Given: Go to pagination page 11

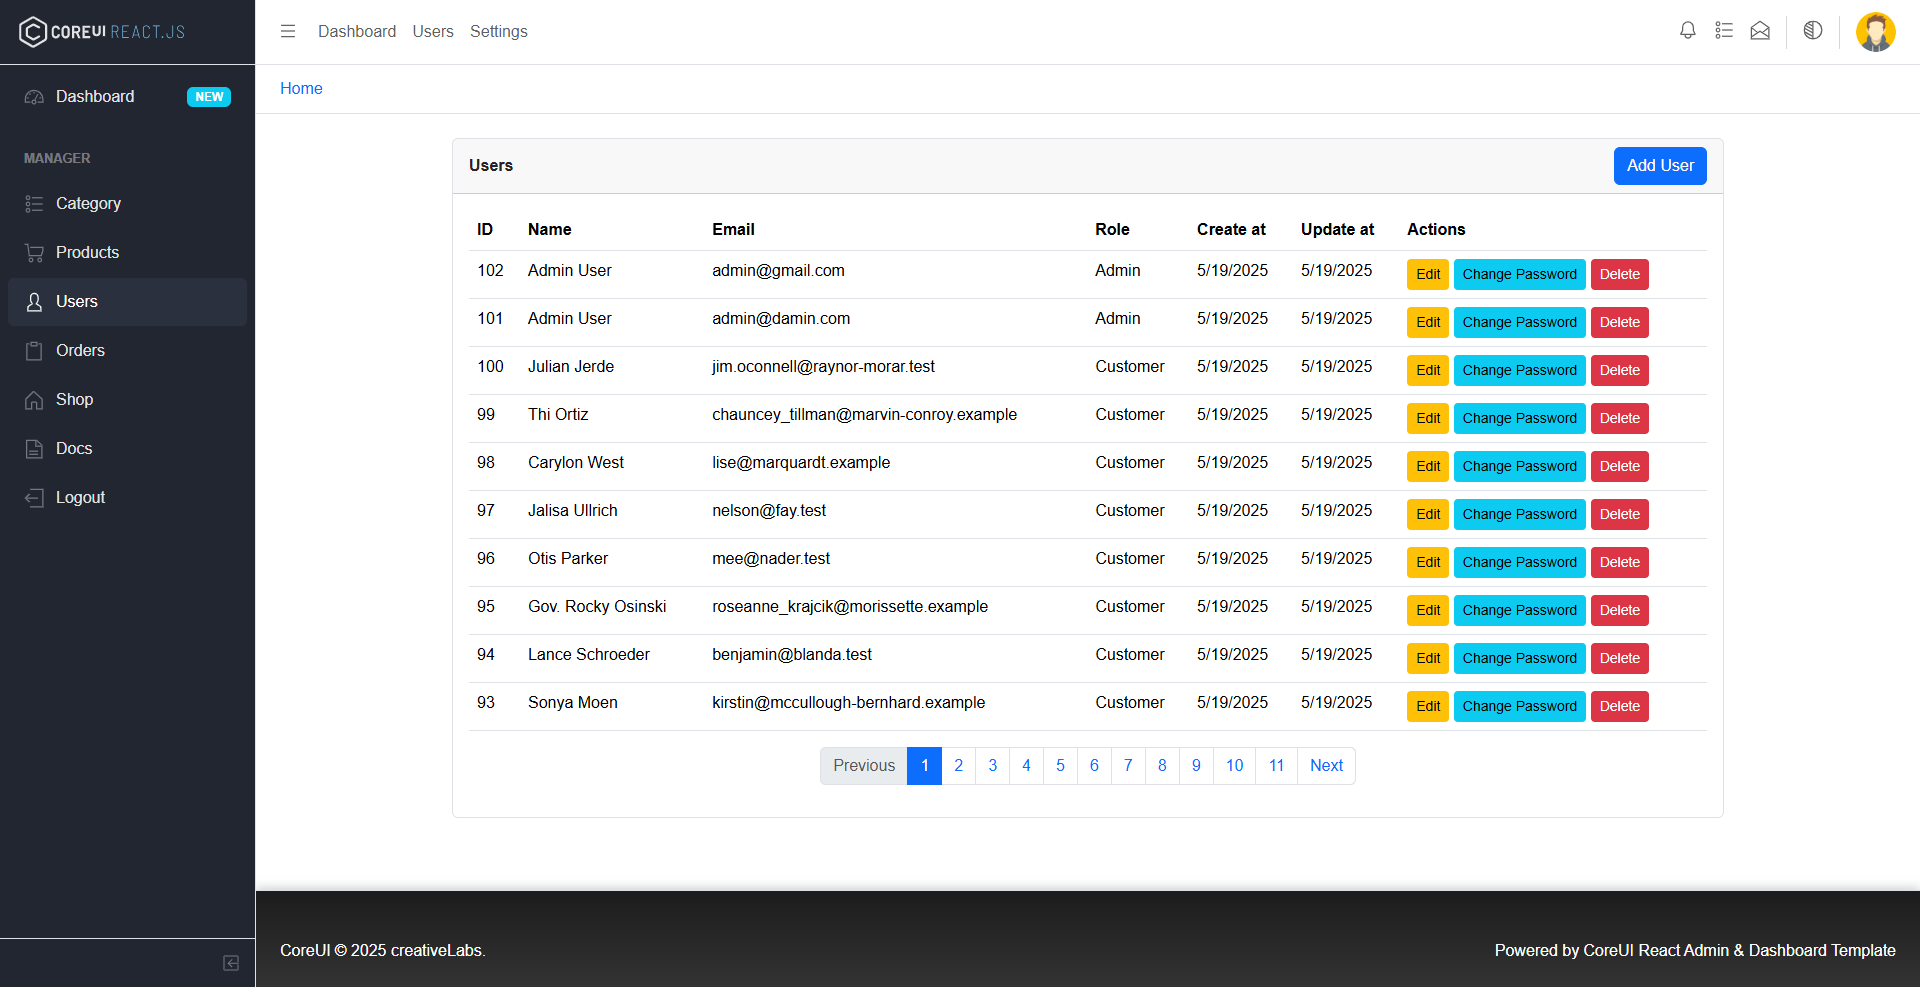Looking at the screenshot, I should pyautogui.click(x=1276, y=766).
